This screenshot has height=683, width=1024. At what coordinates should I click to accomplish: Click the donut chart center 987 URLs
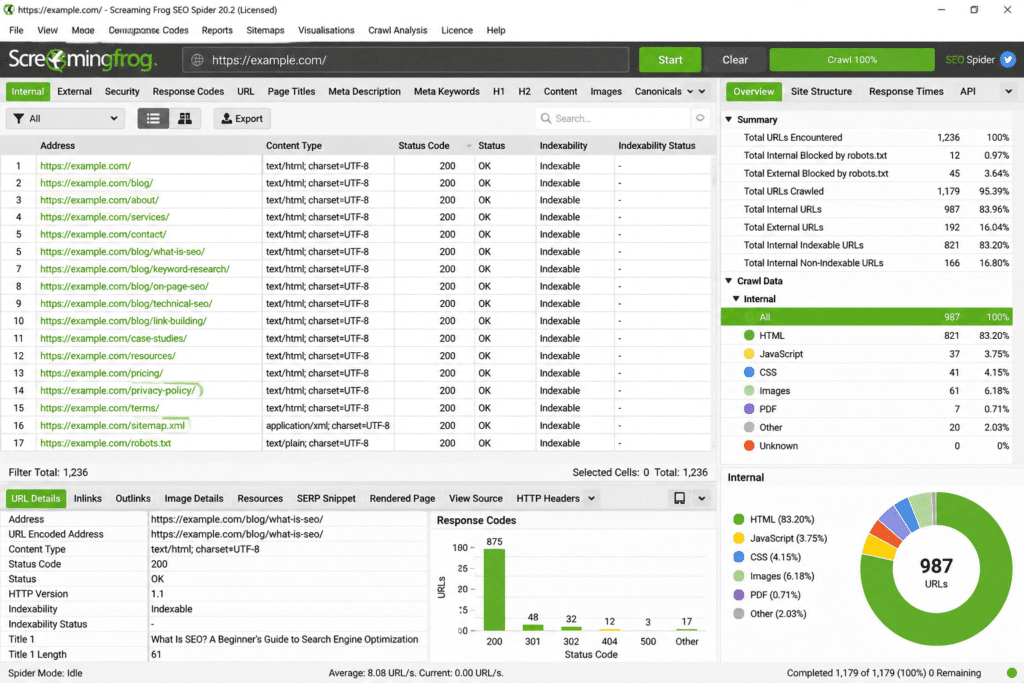pyautogui.click(x=936, y=571)
